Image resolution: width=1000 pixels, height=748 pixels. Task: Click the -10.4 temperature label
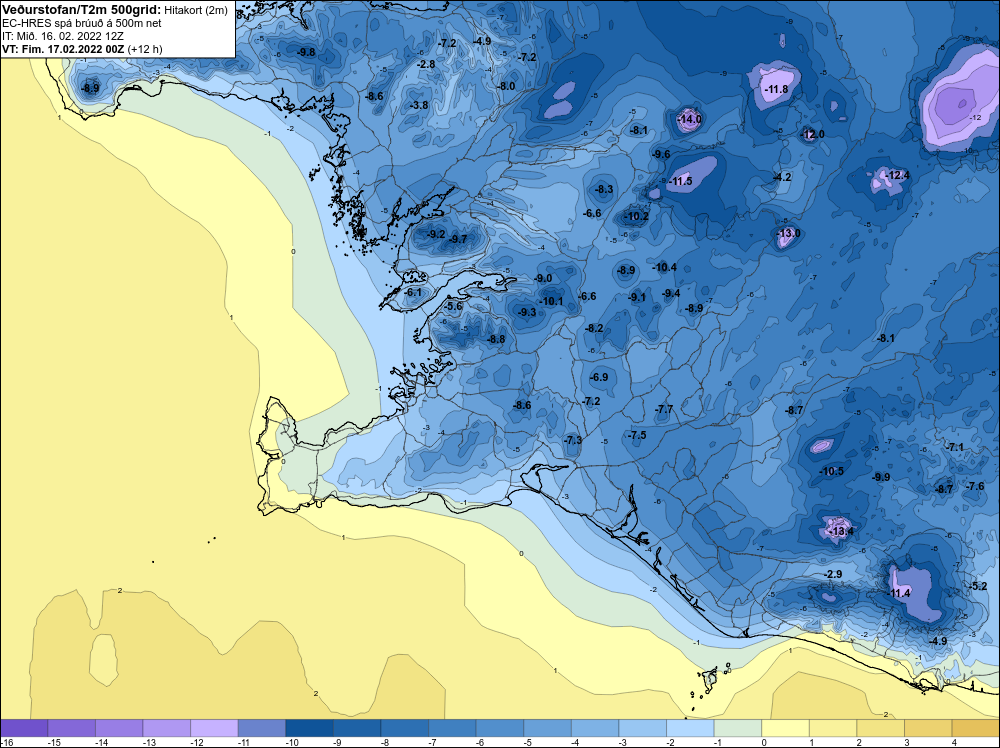[x=665, y=268]
